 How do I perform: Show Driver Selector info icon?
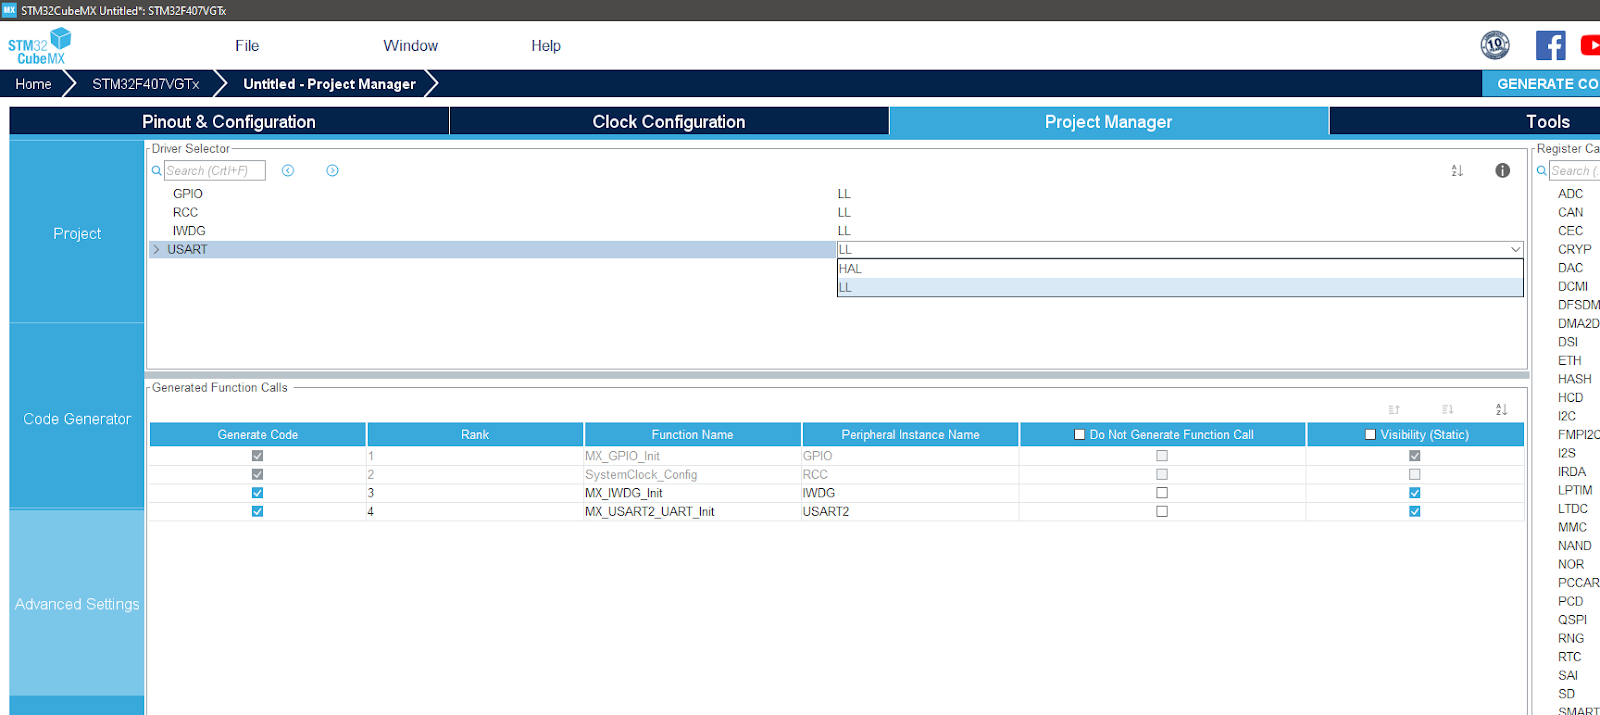click(x=1502, y=171)
